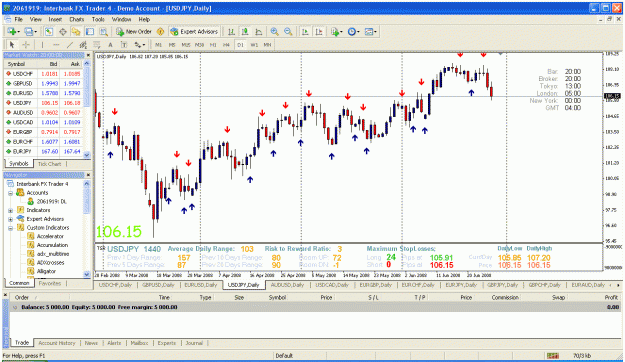Open the EURUSD,Daily chart tab
The image size is (625, 362).
(200, 285)
